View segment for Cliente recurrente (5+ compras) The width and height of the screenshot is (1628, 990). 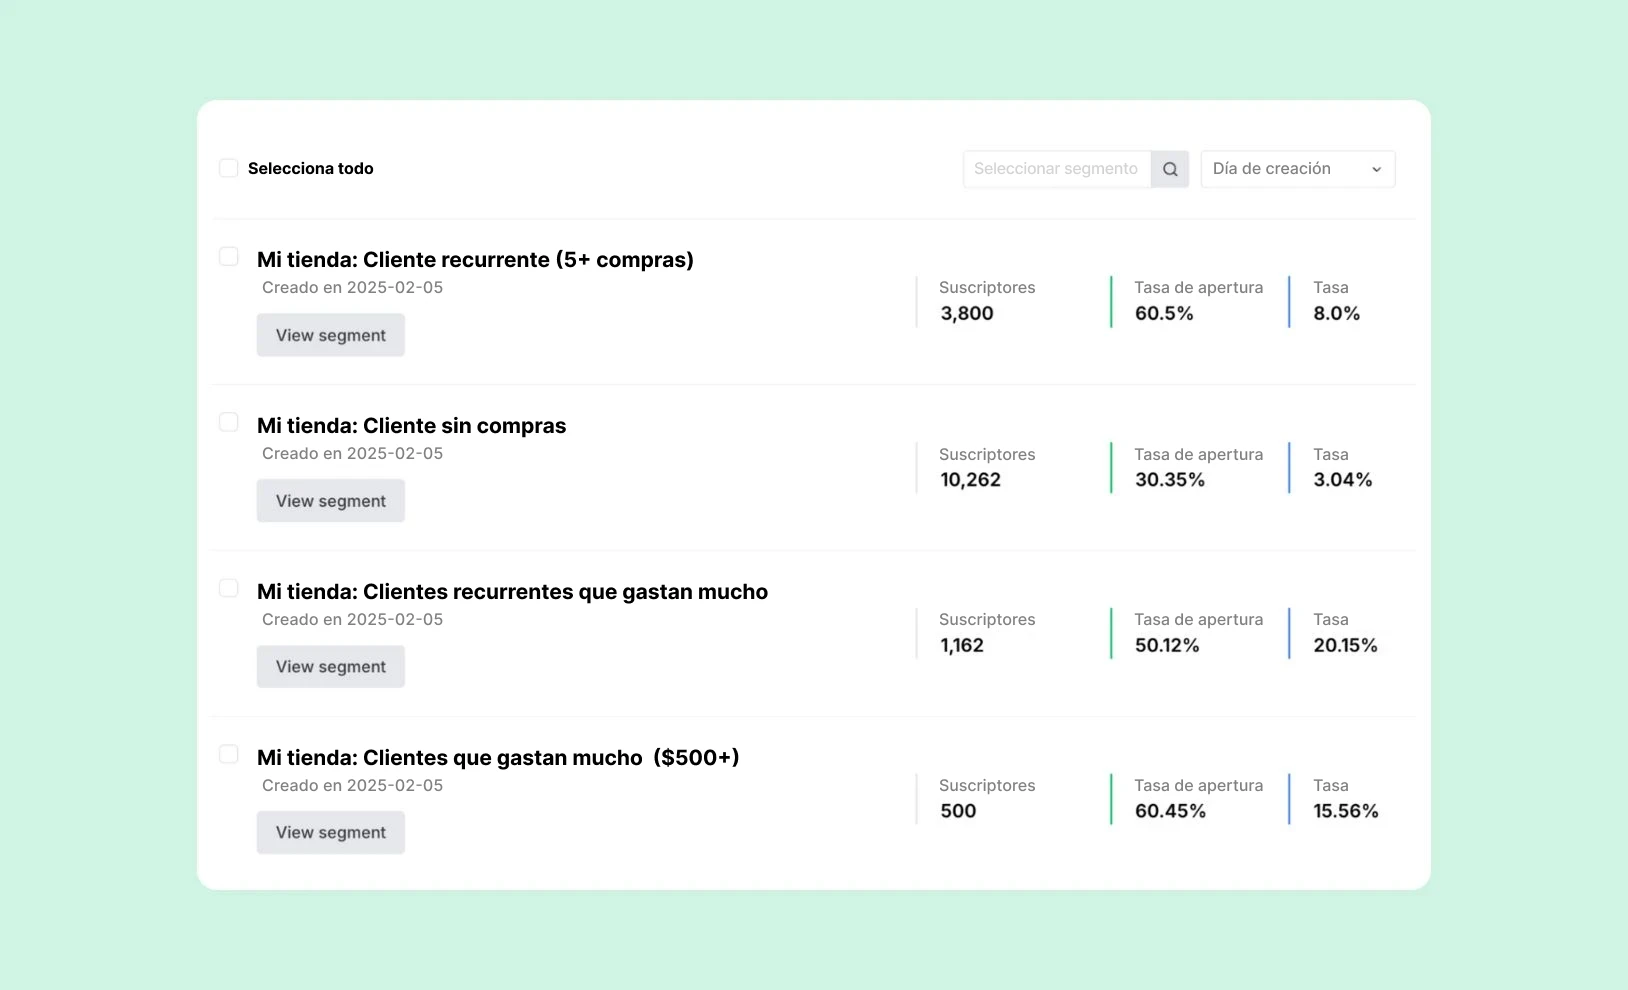[330, 335]
